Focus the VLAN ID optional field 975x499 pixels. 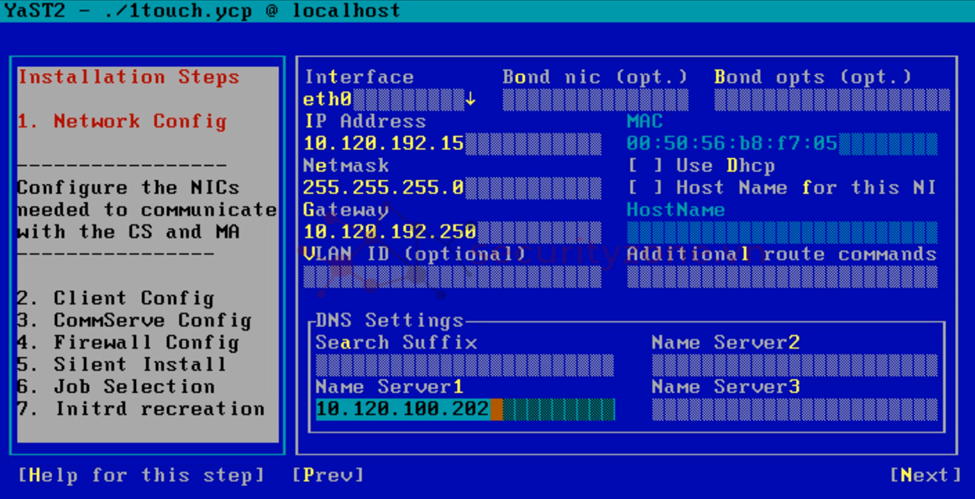451,276
